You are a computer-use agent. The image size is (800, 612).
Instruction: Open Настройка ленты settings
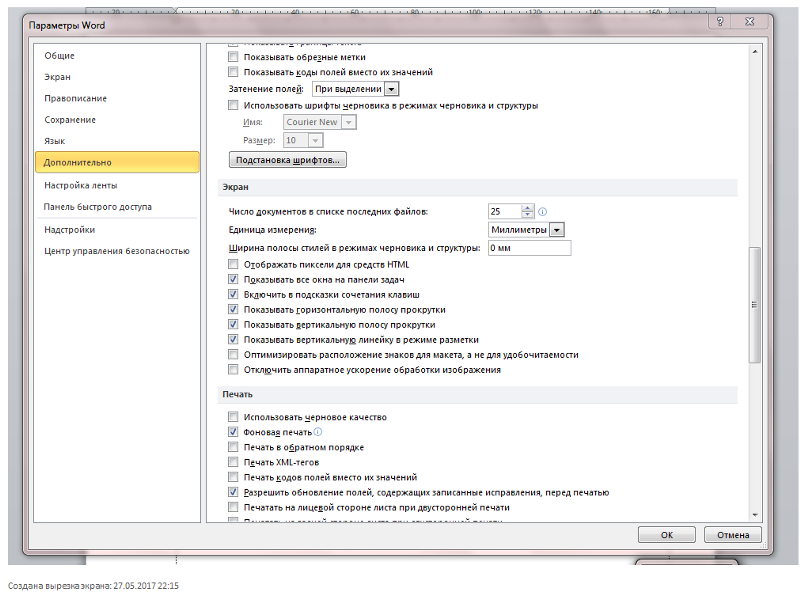click(x=117, y=185)
